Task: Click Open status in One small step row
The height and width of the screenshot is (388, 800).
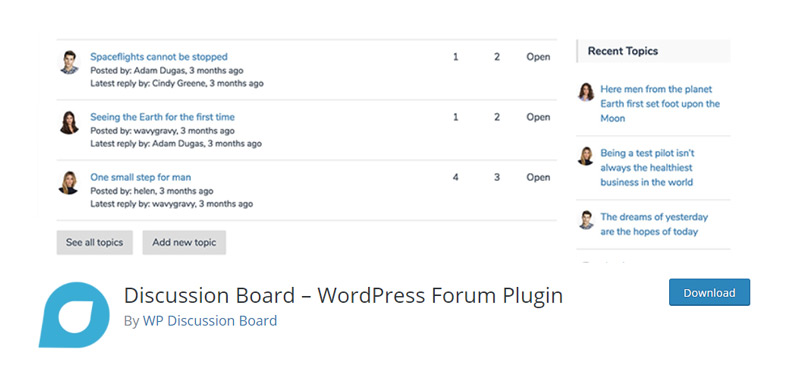Action: 538,178
